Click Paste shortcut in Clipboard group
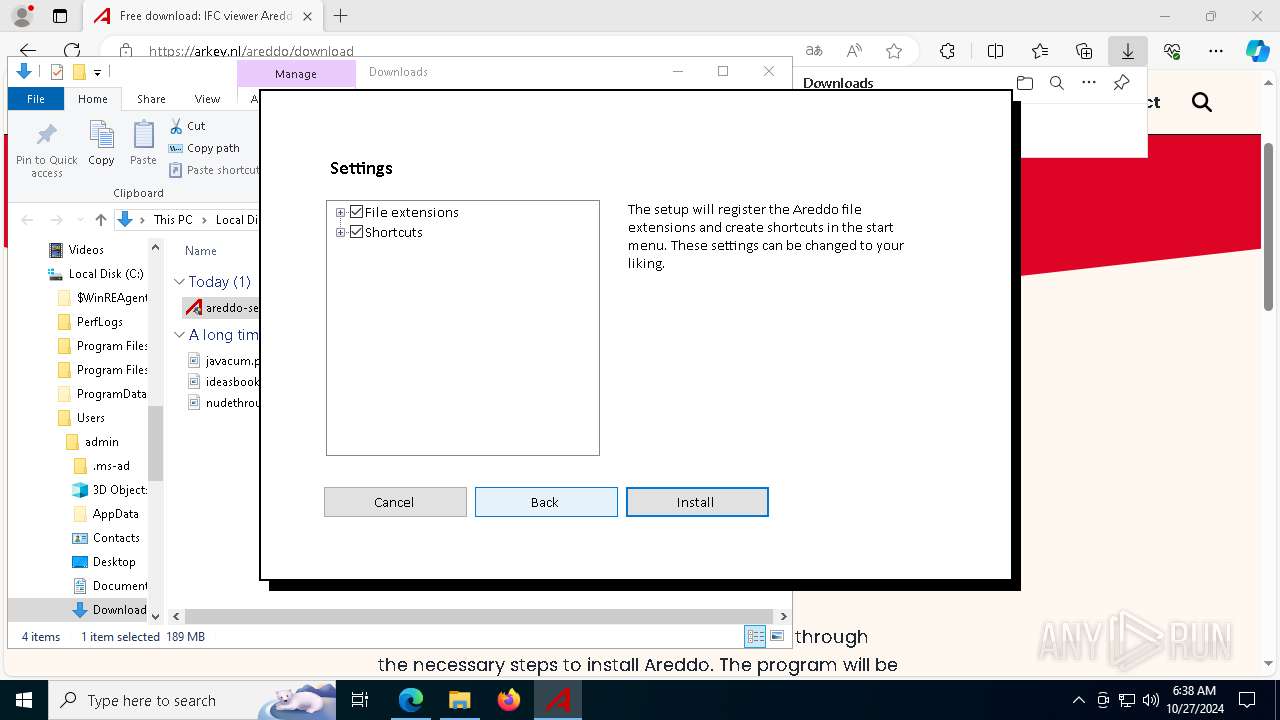The width and height of the screenshot is (1280, 720). tap(213, 170)
